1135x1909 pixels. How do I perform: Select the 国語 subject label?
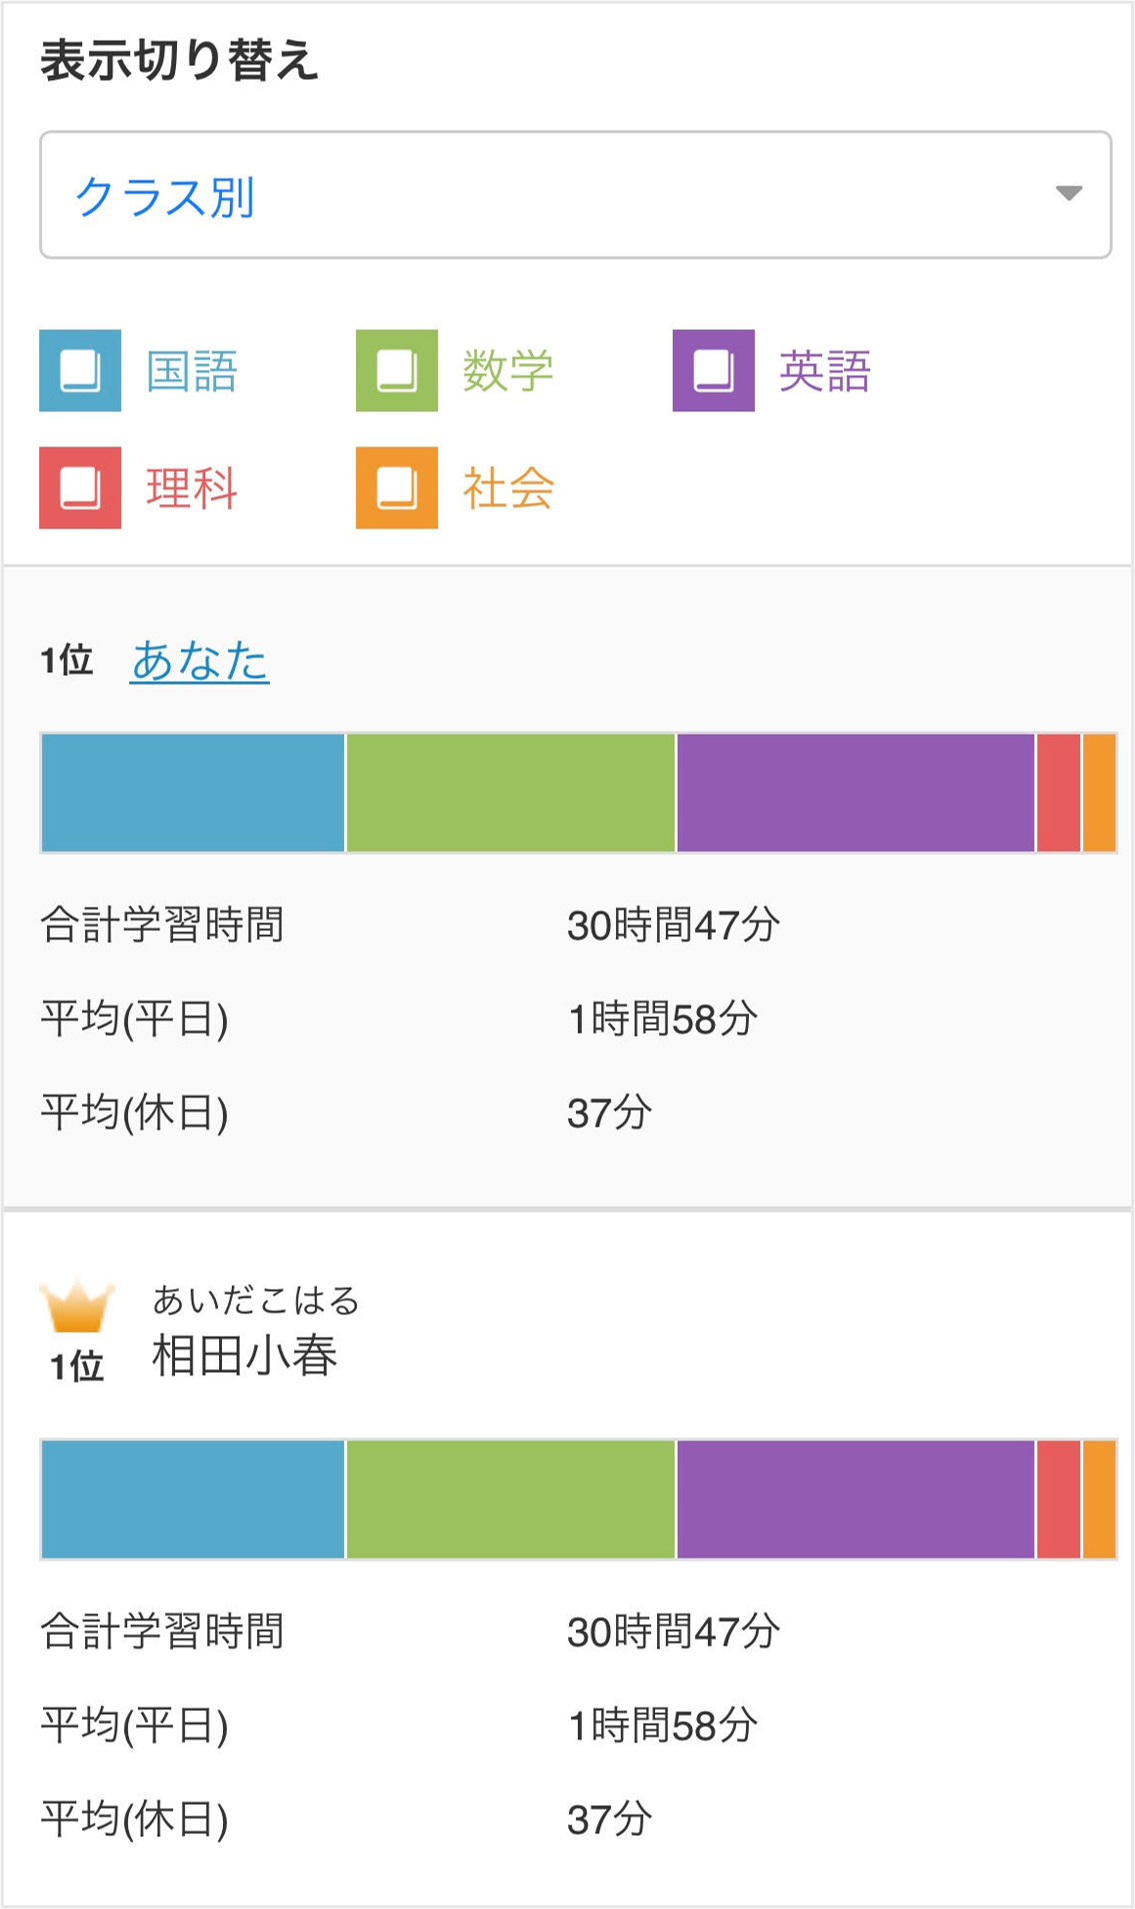point(192,371)
